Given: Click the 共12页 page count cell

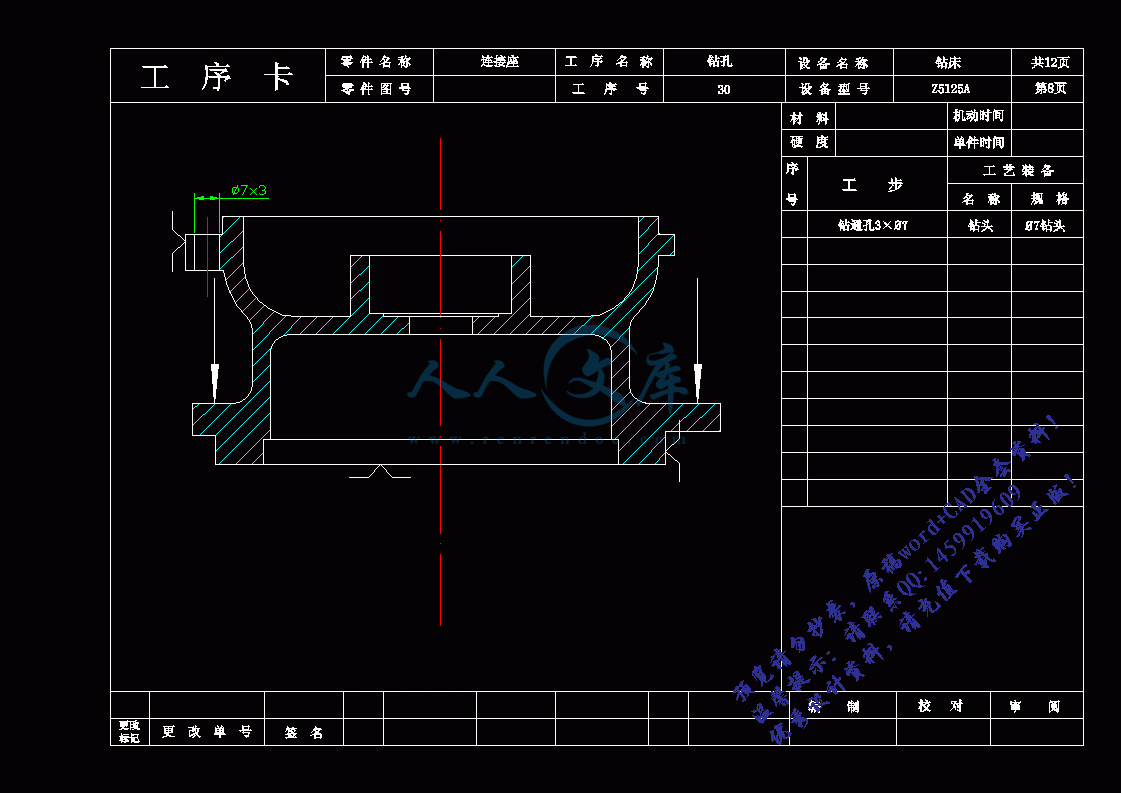Looking at the screenshot, I should [1047, 62].
